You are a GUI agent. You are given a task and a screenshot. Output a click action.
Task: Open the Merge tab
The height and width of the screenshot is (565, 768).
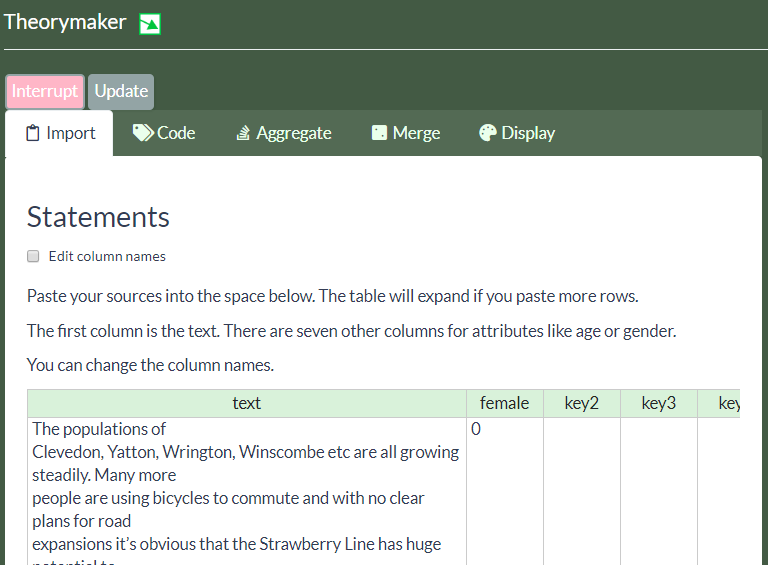click(406, 133)
